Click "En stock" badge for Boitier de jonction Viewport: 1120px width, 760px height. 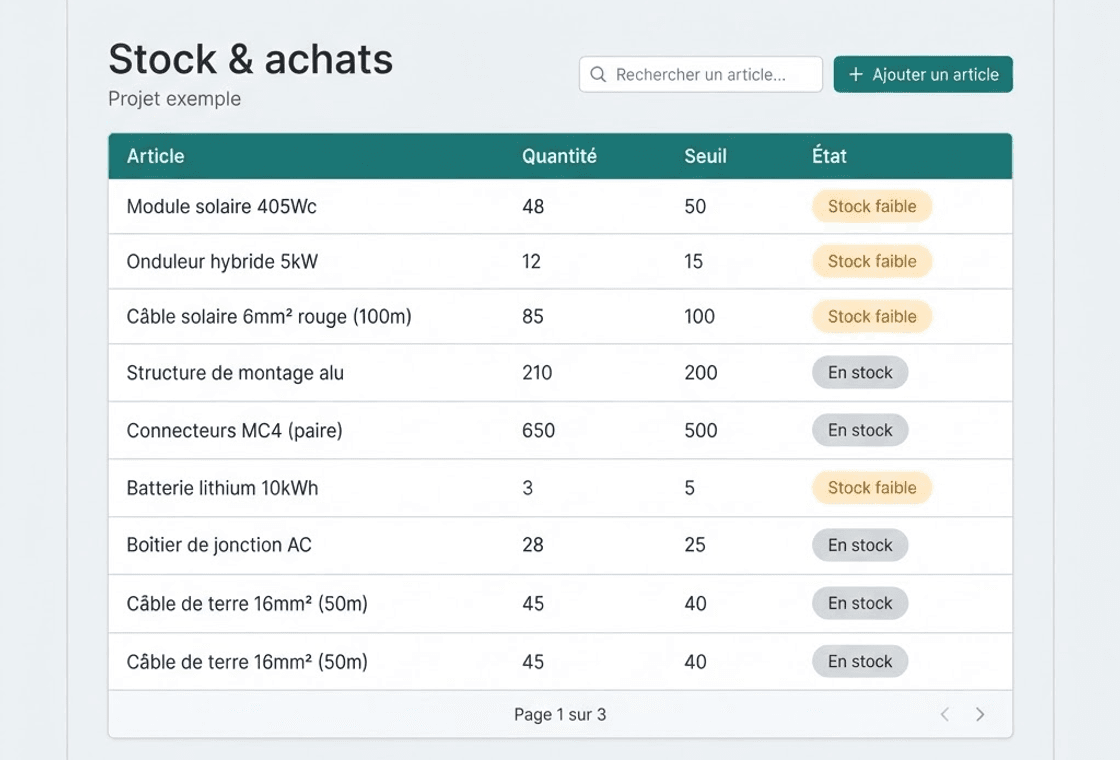point(860,545)
